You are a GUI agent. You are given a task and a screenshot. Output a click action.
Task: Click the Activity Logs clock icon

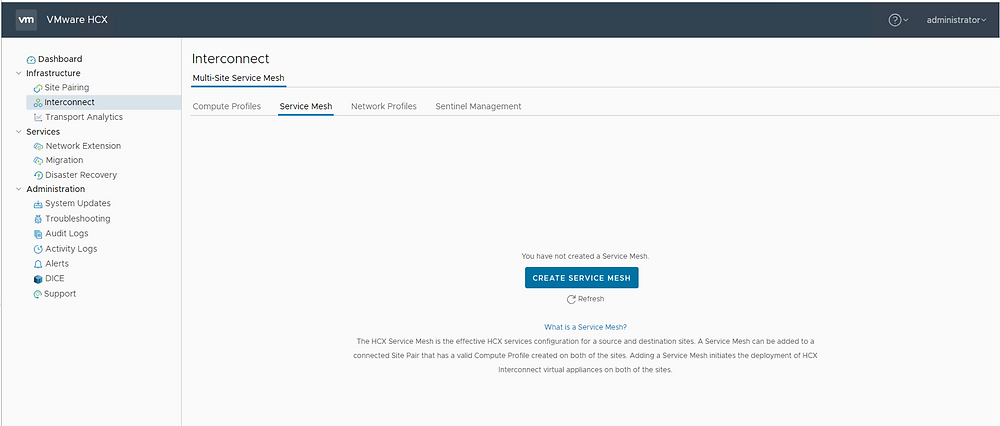coord(38,249)
